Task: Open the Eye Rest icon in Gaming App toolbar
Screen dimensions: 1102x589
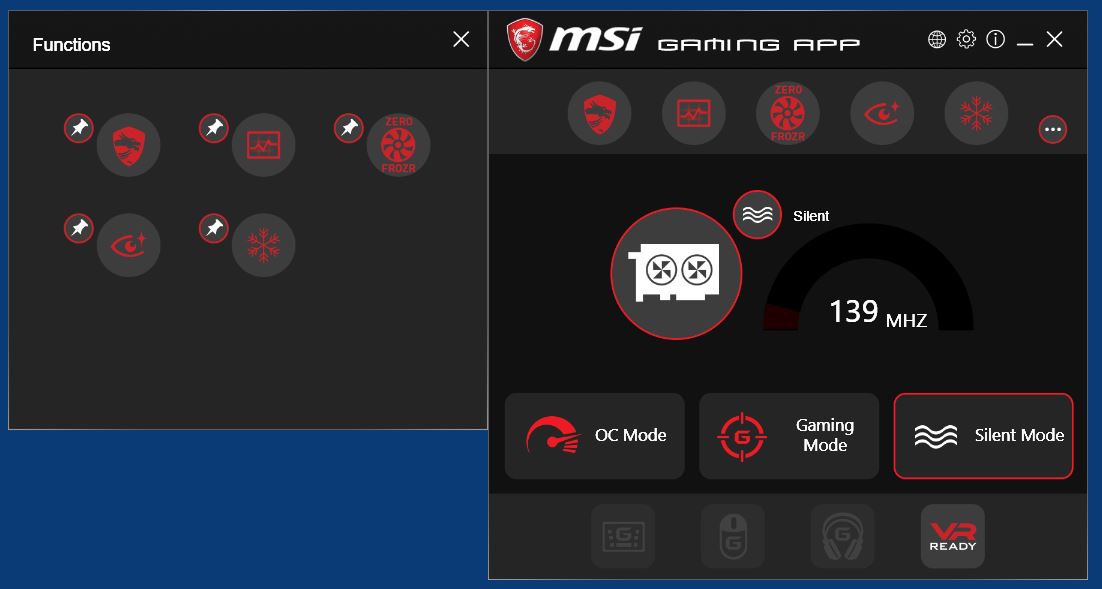Action: coord(882,113)
